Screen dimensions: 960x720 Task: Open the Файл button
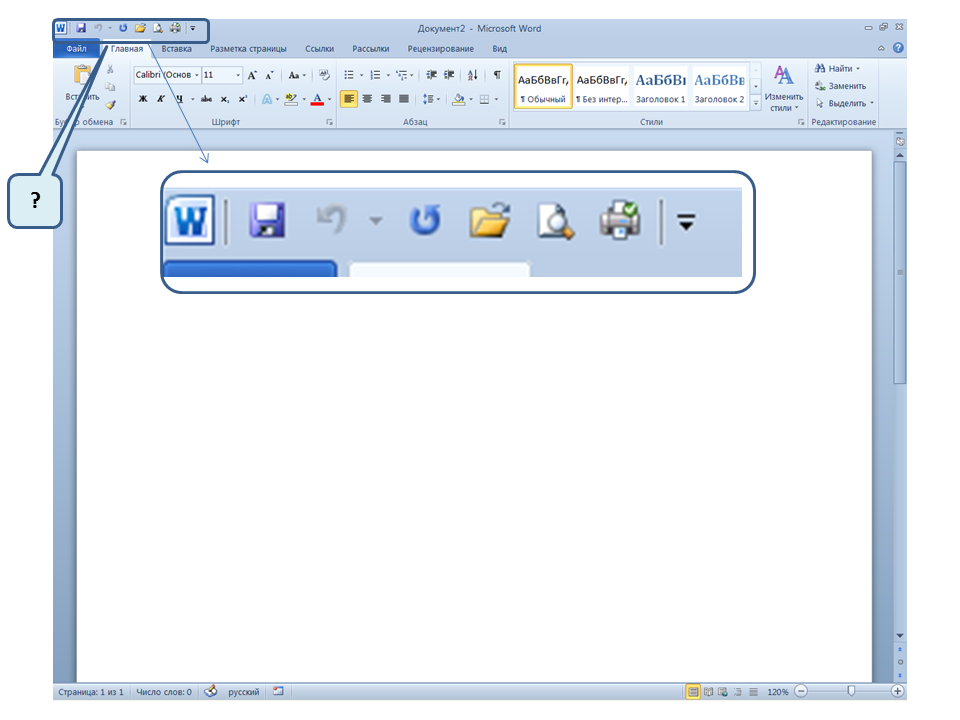click(76, 48)
